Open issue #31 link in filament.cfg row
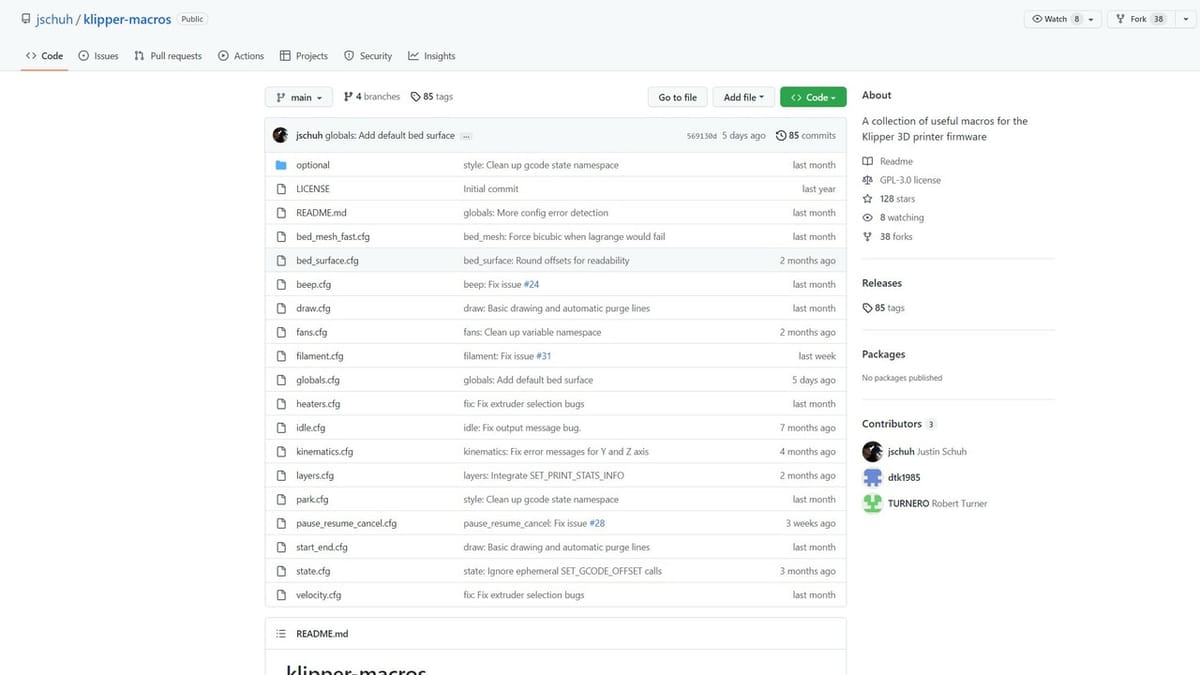The width and height of the screenshot is (1200, 675). point(543,356)
